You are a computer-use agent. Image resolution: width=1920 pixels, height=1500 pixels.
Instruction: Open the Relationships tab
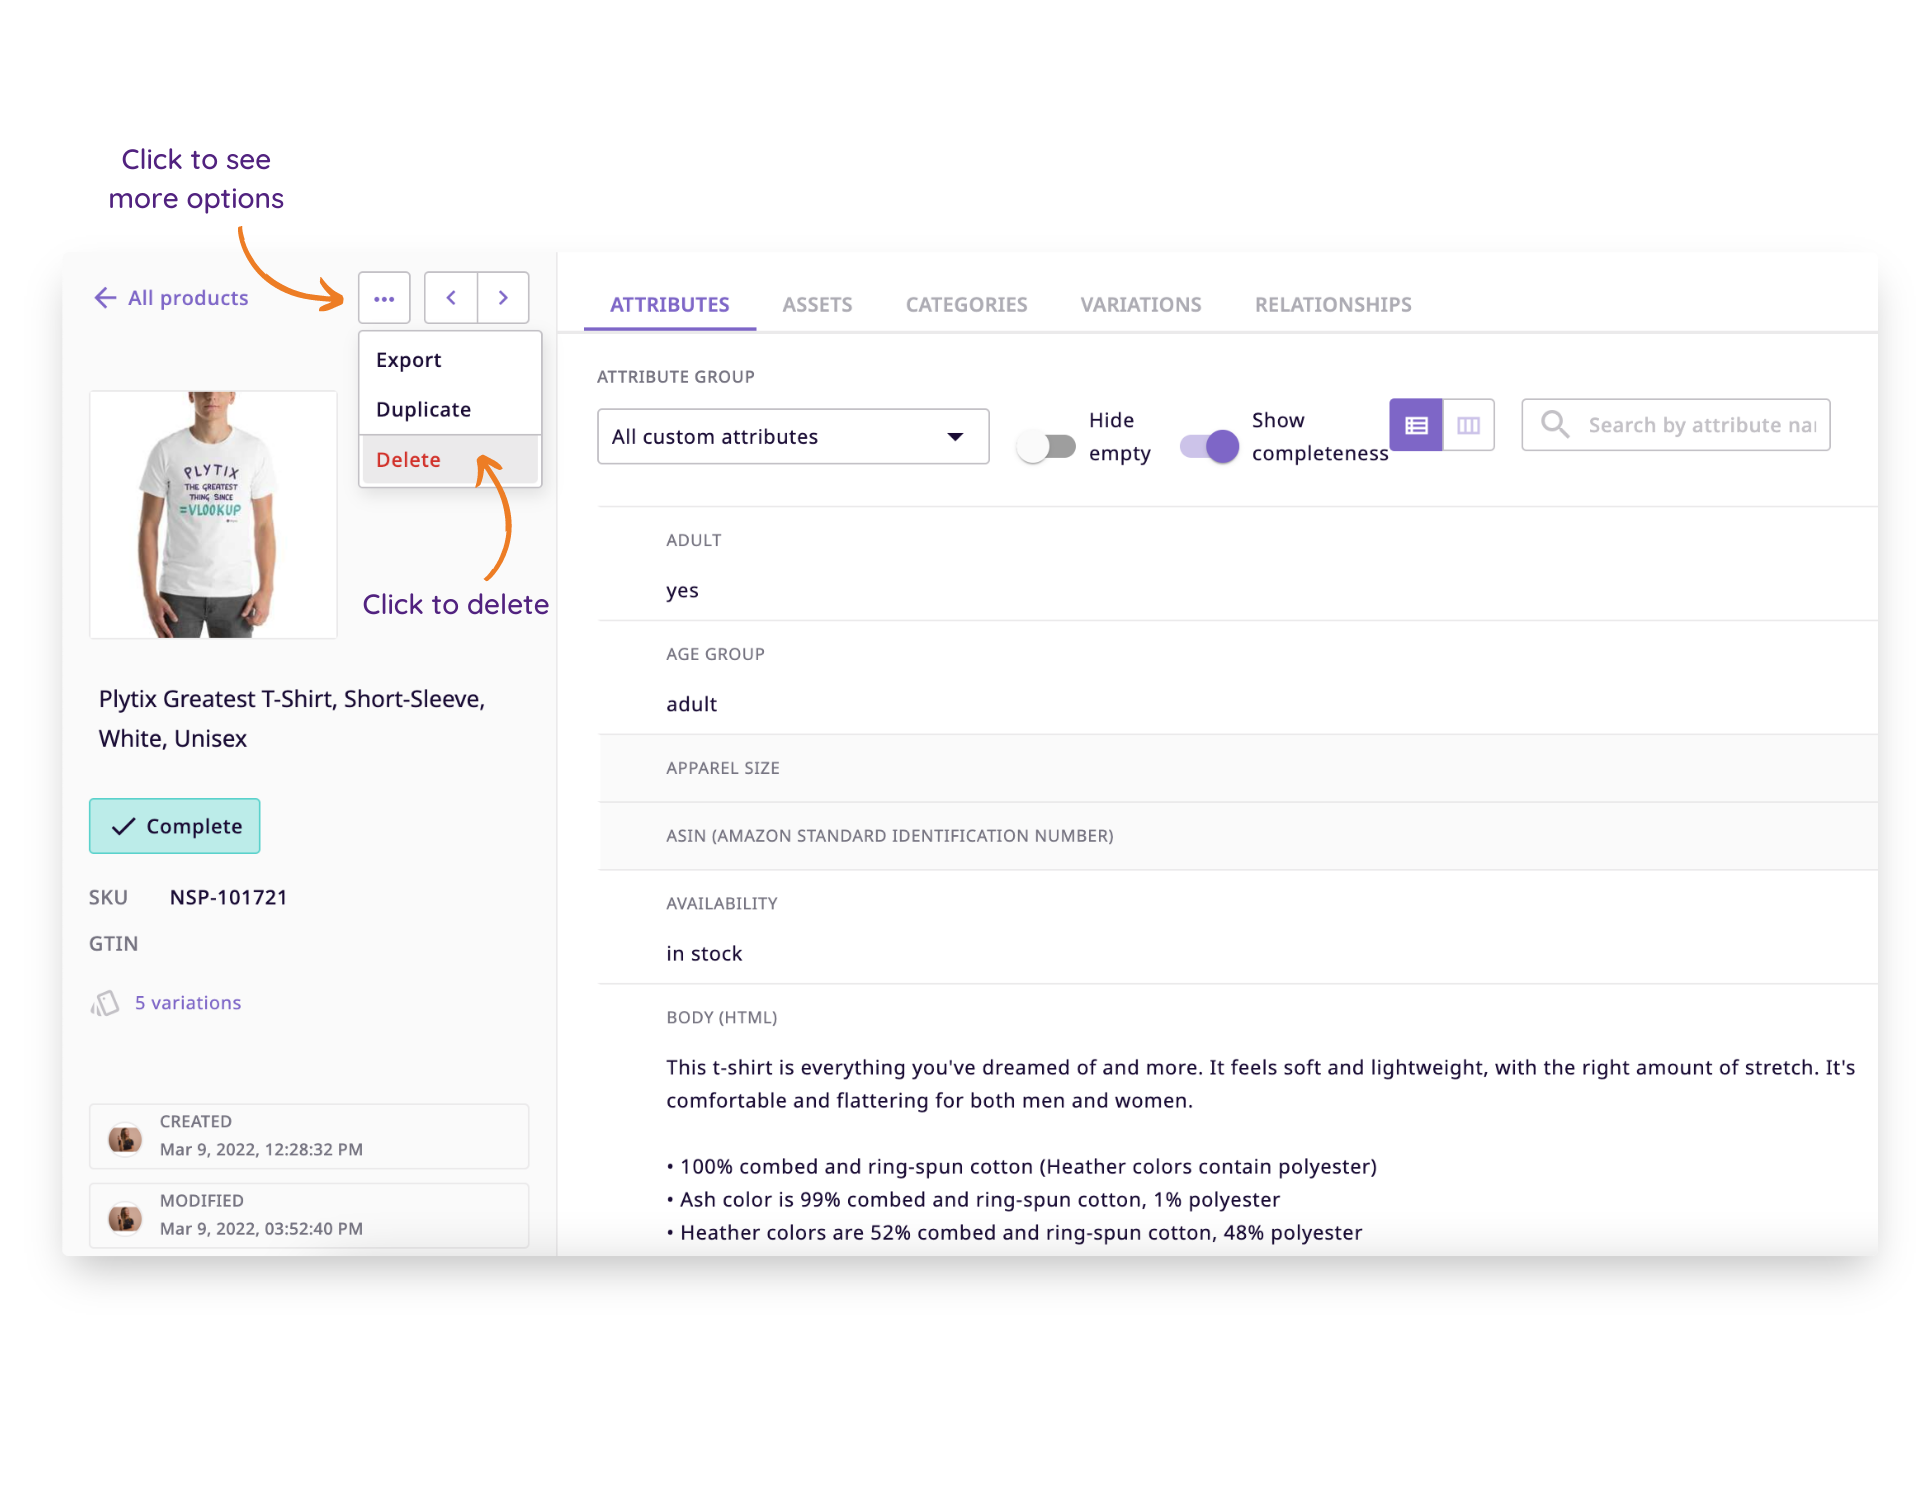click(x=1333, y=305)
